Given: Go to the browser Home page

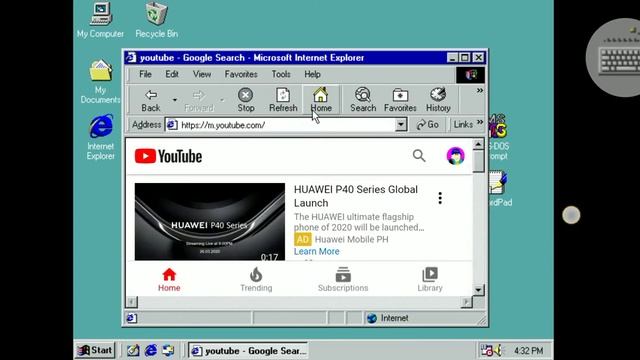Looking at the screenshot, I should tap(321, 100).
